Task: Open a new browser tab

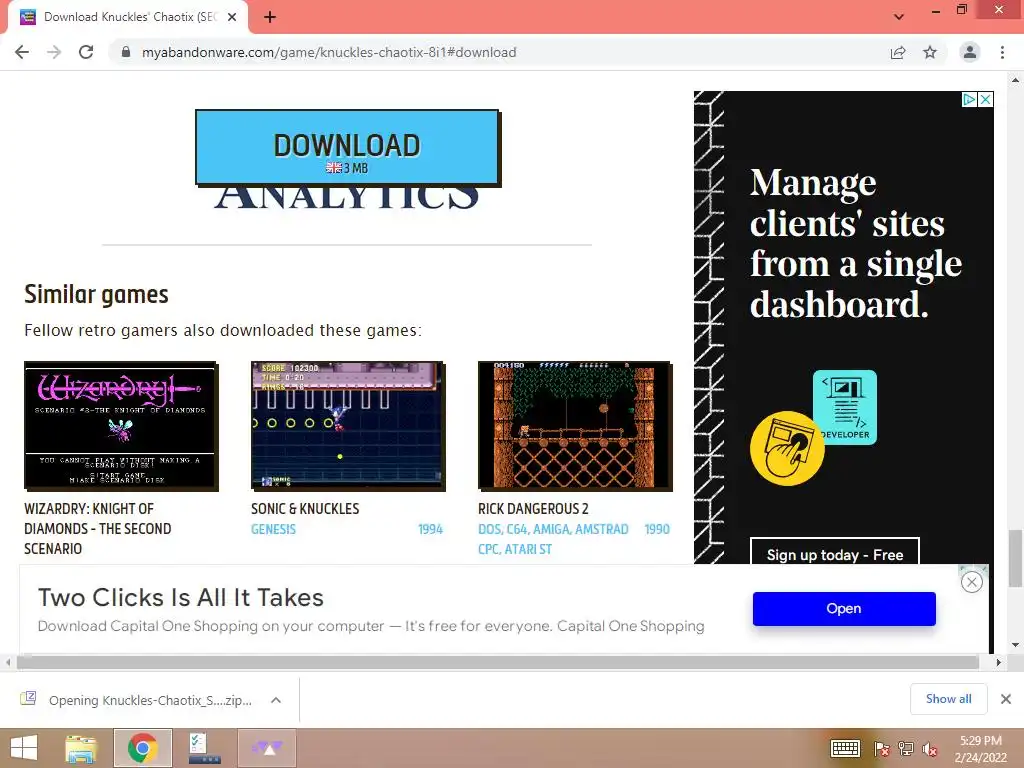Action: (270, 17)
